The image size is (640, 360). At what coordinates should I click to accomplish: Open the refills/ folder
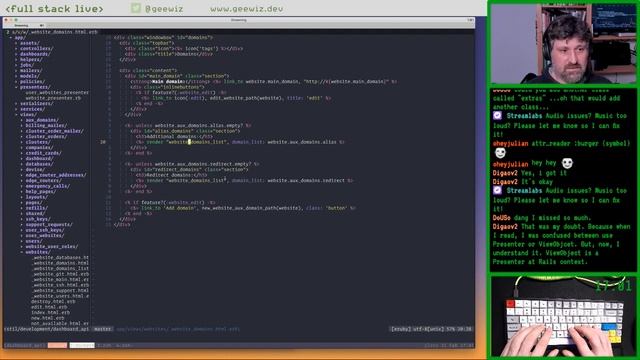point(37,208)
